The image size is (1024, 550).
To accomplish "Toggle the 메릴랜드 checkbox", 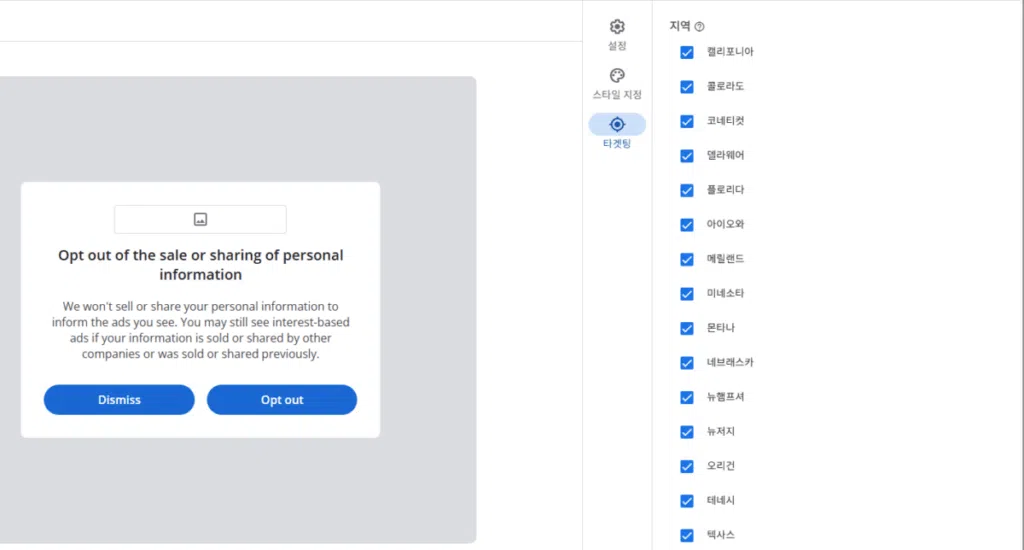I will pos(687,259).
